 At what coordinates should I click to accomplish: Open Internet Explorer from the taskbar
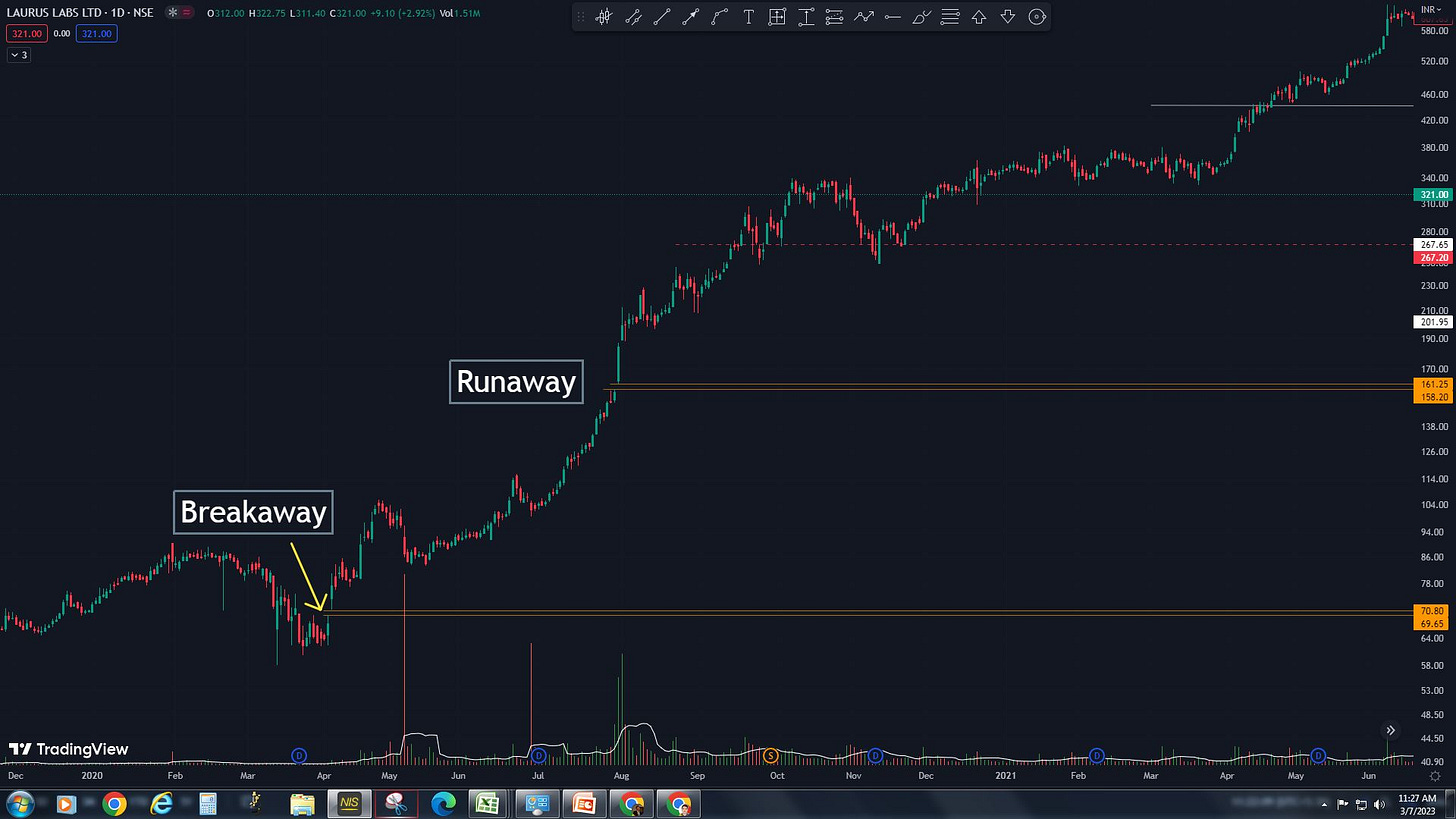(161, 804)
